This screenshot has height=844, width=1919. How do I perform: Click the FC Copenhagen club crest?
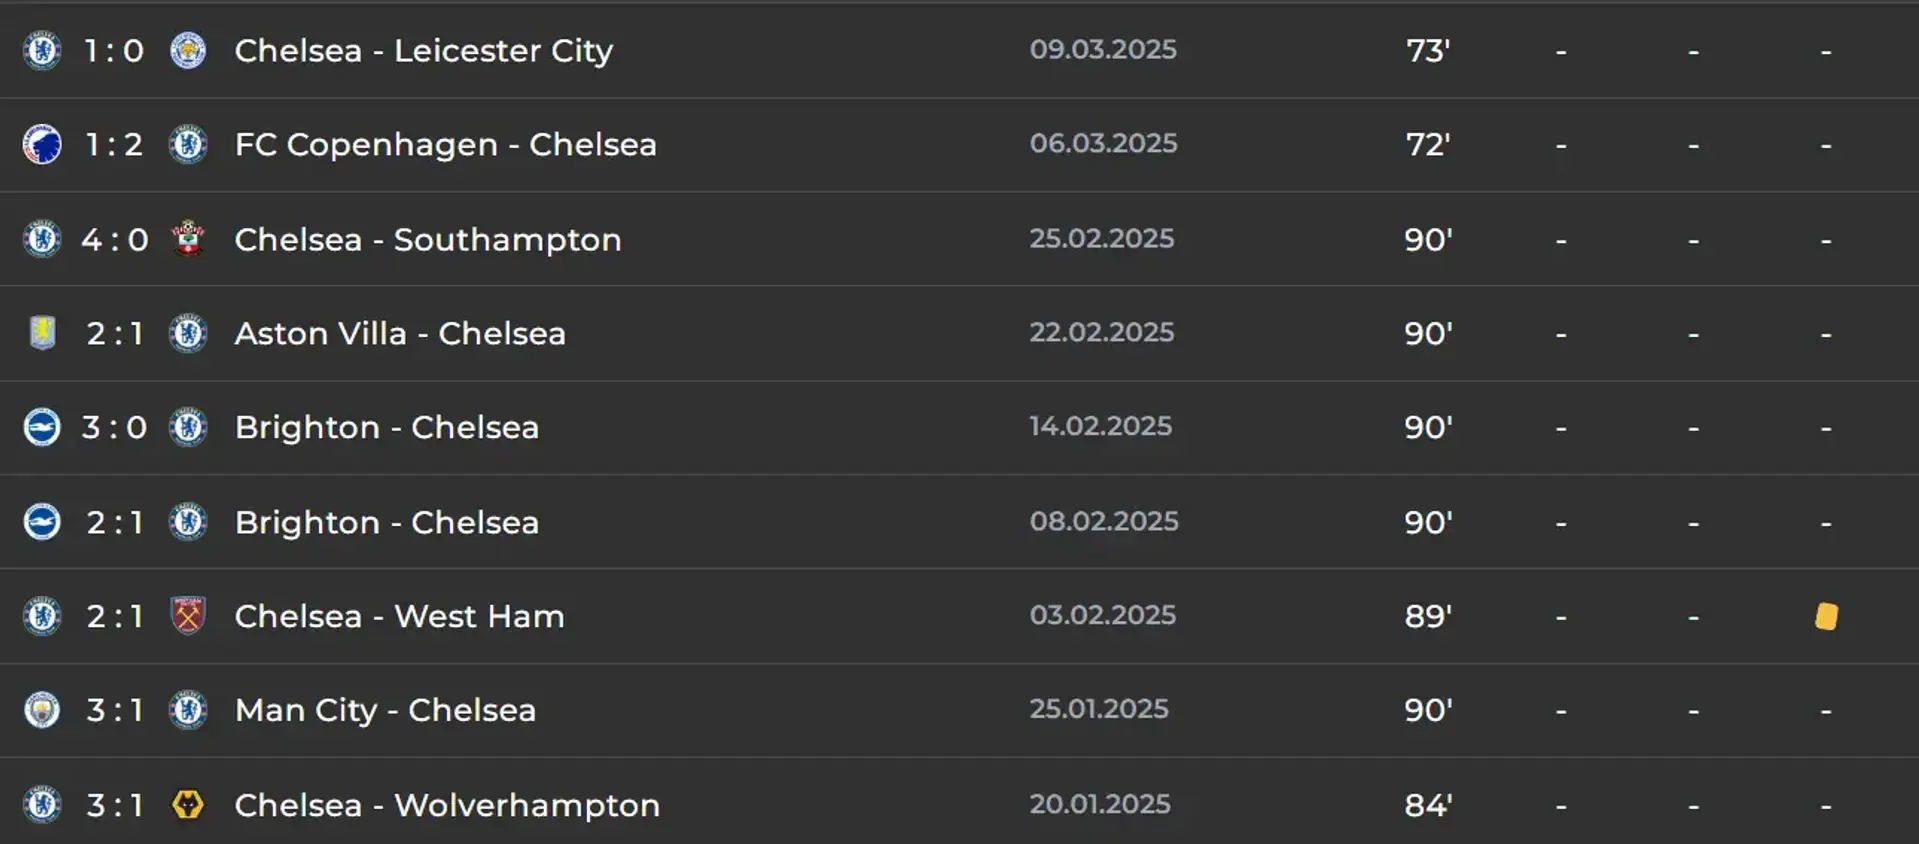pos(42,144)
